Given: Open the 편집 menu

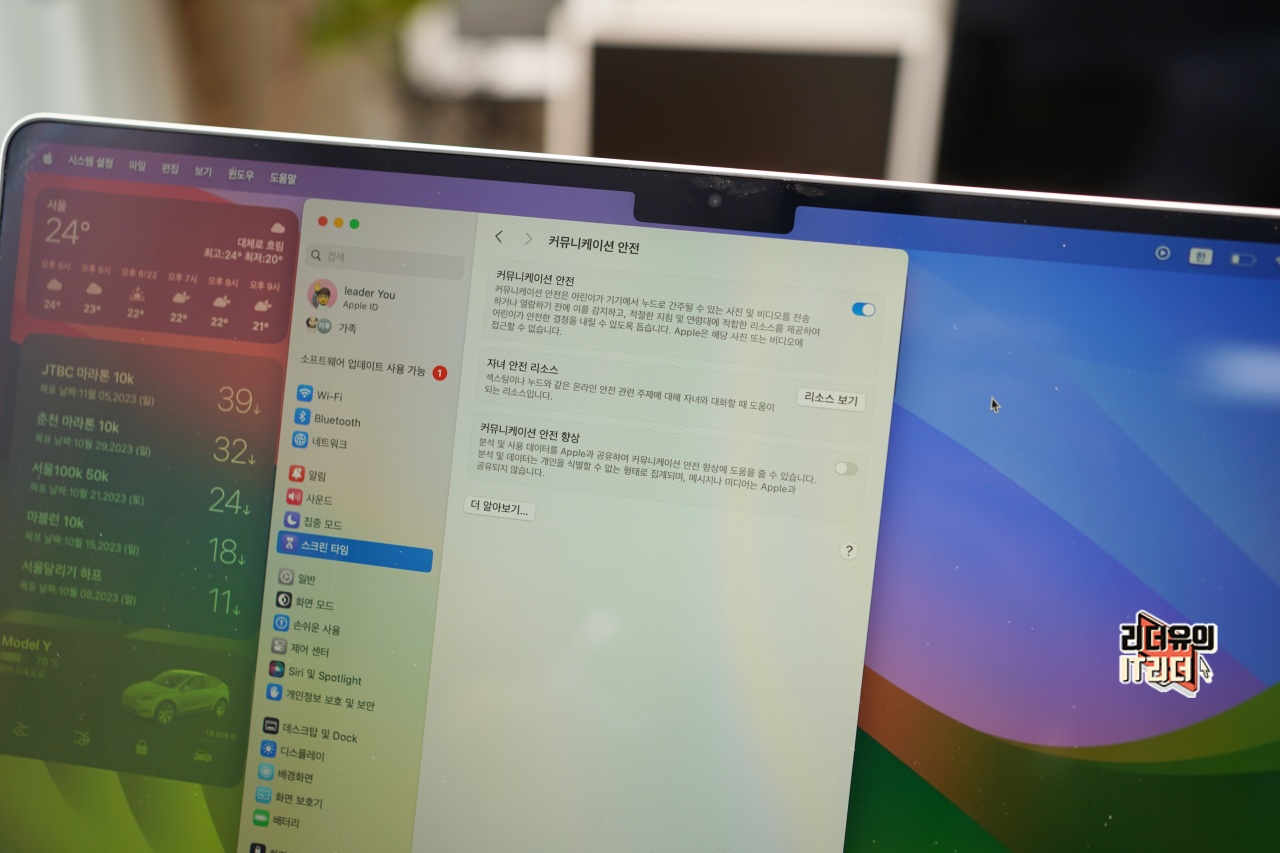Looking at the screenshot, I should pos(170,169).
